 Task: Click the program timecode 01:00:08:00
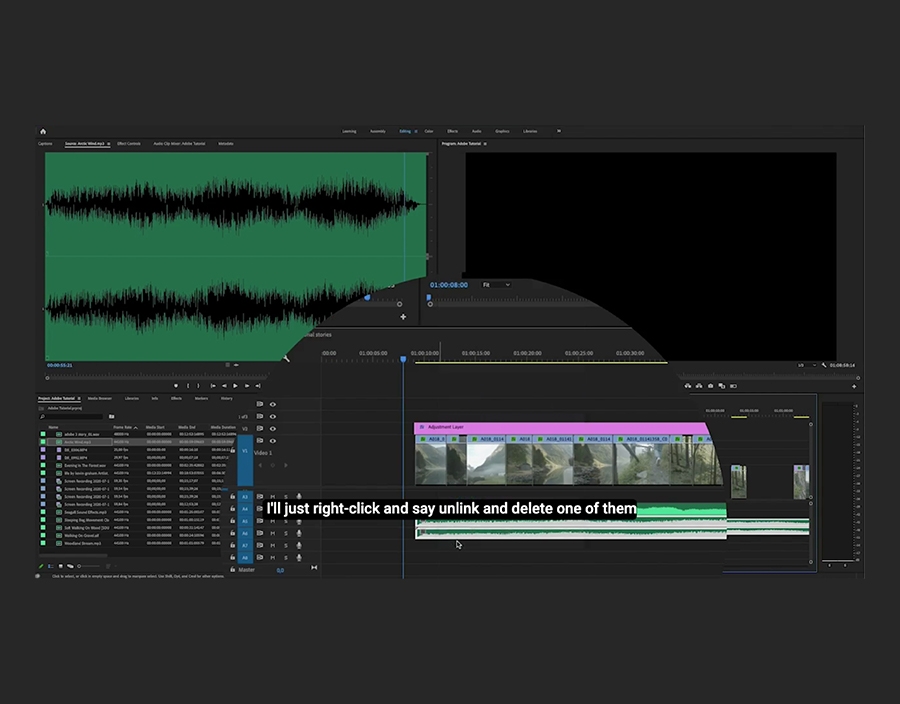tap(449, 285)
